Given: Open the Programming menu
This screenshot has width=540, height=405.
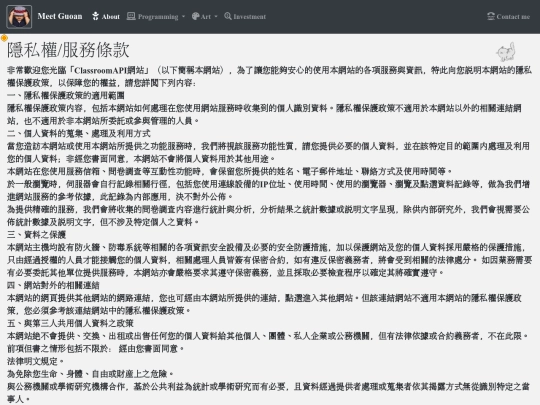Looking at the screenshot, I should (x=158, y=17).
